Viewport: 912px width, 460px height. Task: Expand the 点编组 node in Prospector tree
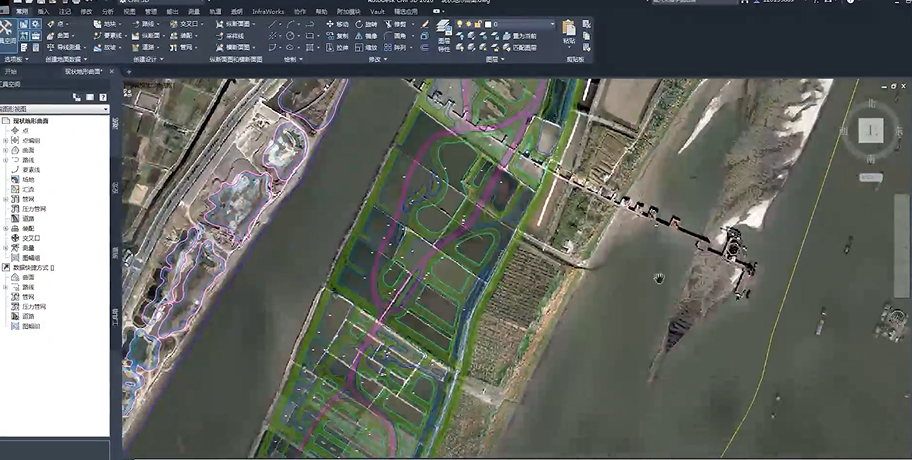click(6, 140)
